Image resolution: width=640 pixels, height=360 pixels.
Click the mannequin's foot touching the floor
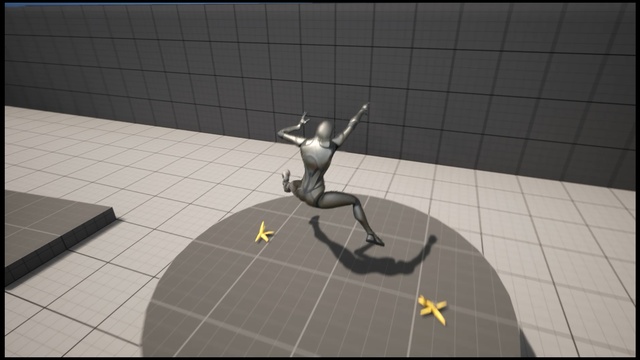[x=376, y=240]
